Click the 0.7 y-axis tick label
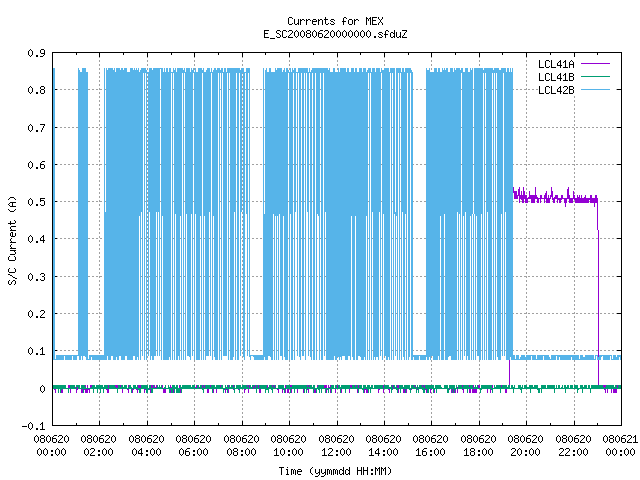This screenshot has height=480, width=640. point(36,128)
